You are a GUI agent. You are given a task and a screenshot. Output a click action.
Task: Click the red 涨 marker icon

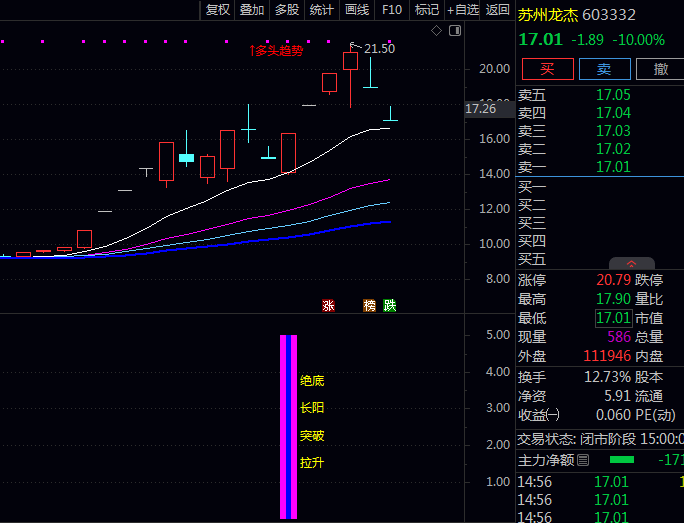[x=328, y=305]
